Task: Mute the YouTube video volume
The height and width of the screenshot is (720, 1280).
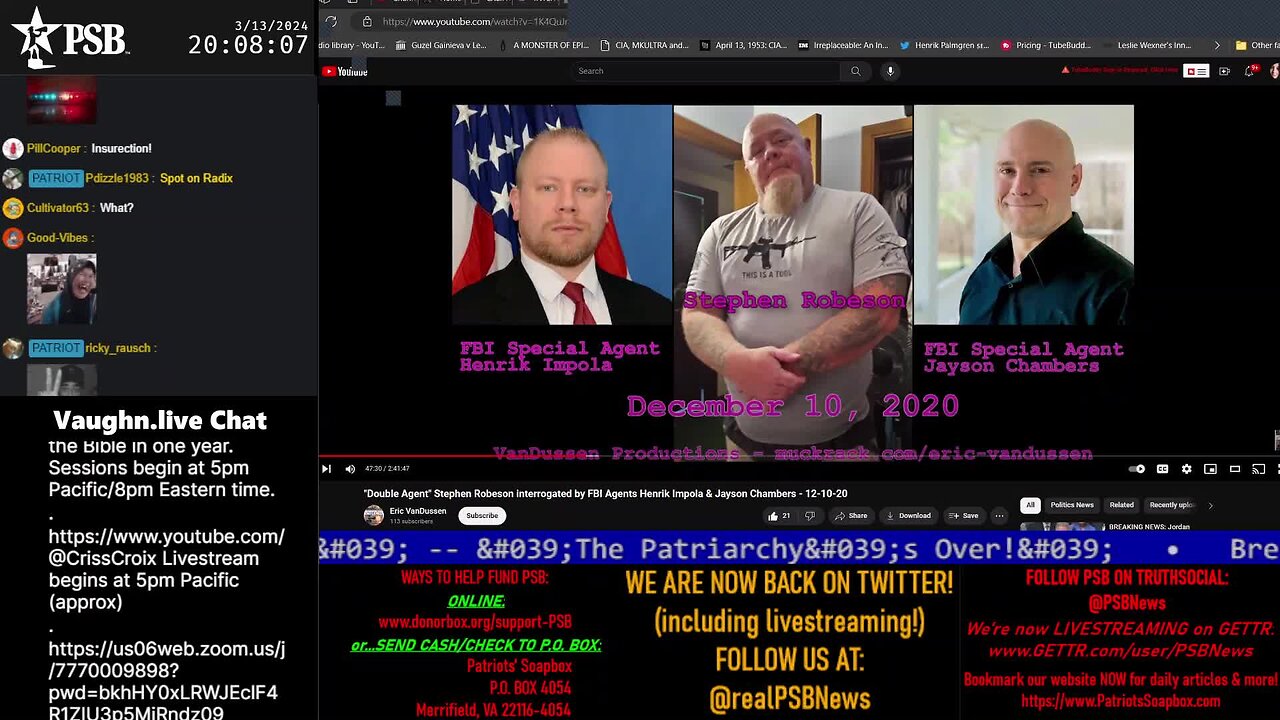Action: point(350,469)
